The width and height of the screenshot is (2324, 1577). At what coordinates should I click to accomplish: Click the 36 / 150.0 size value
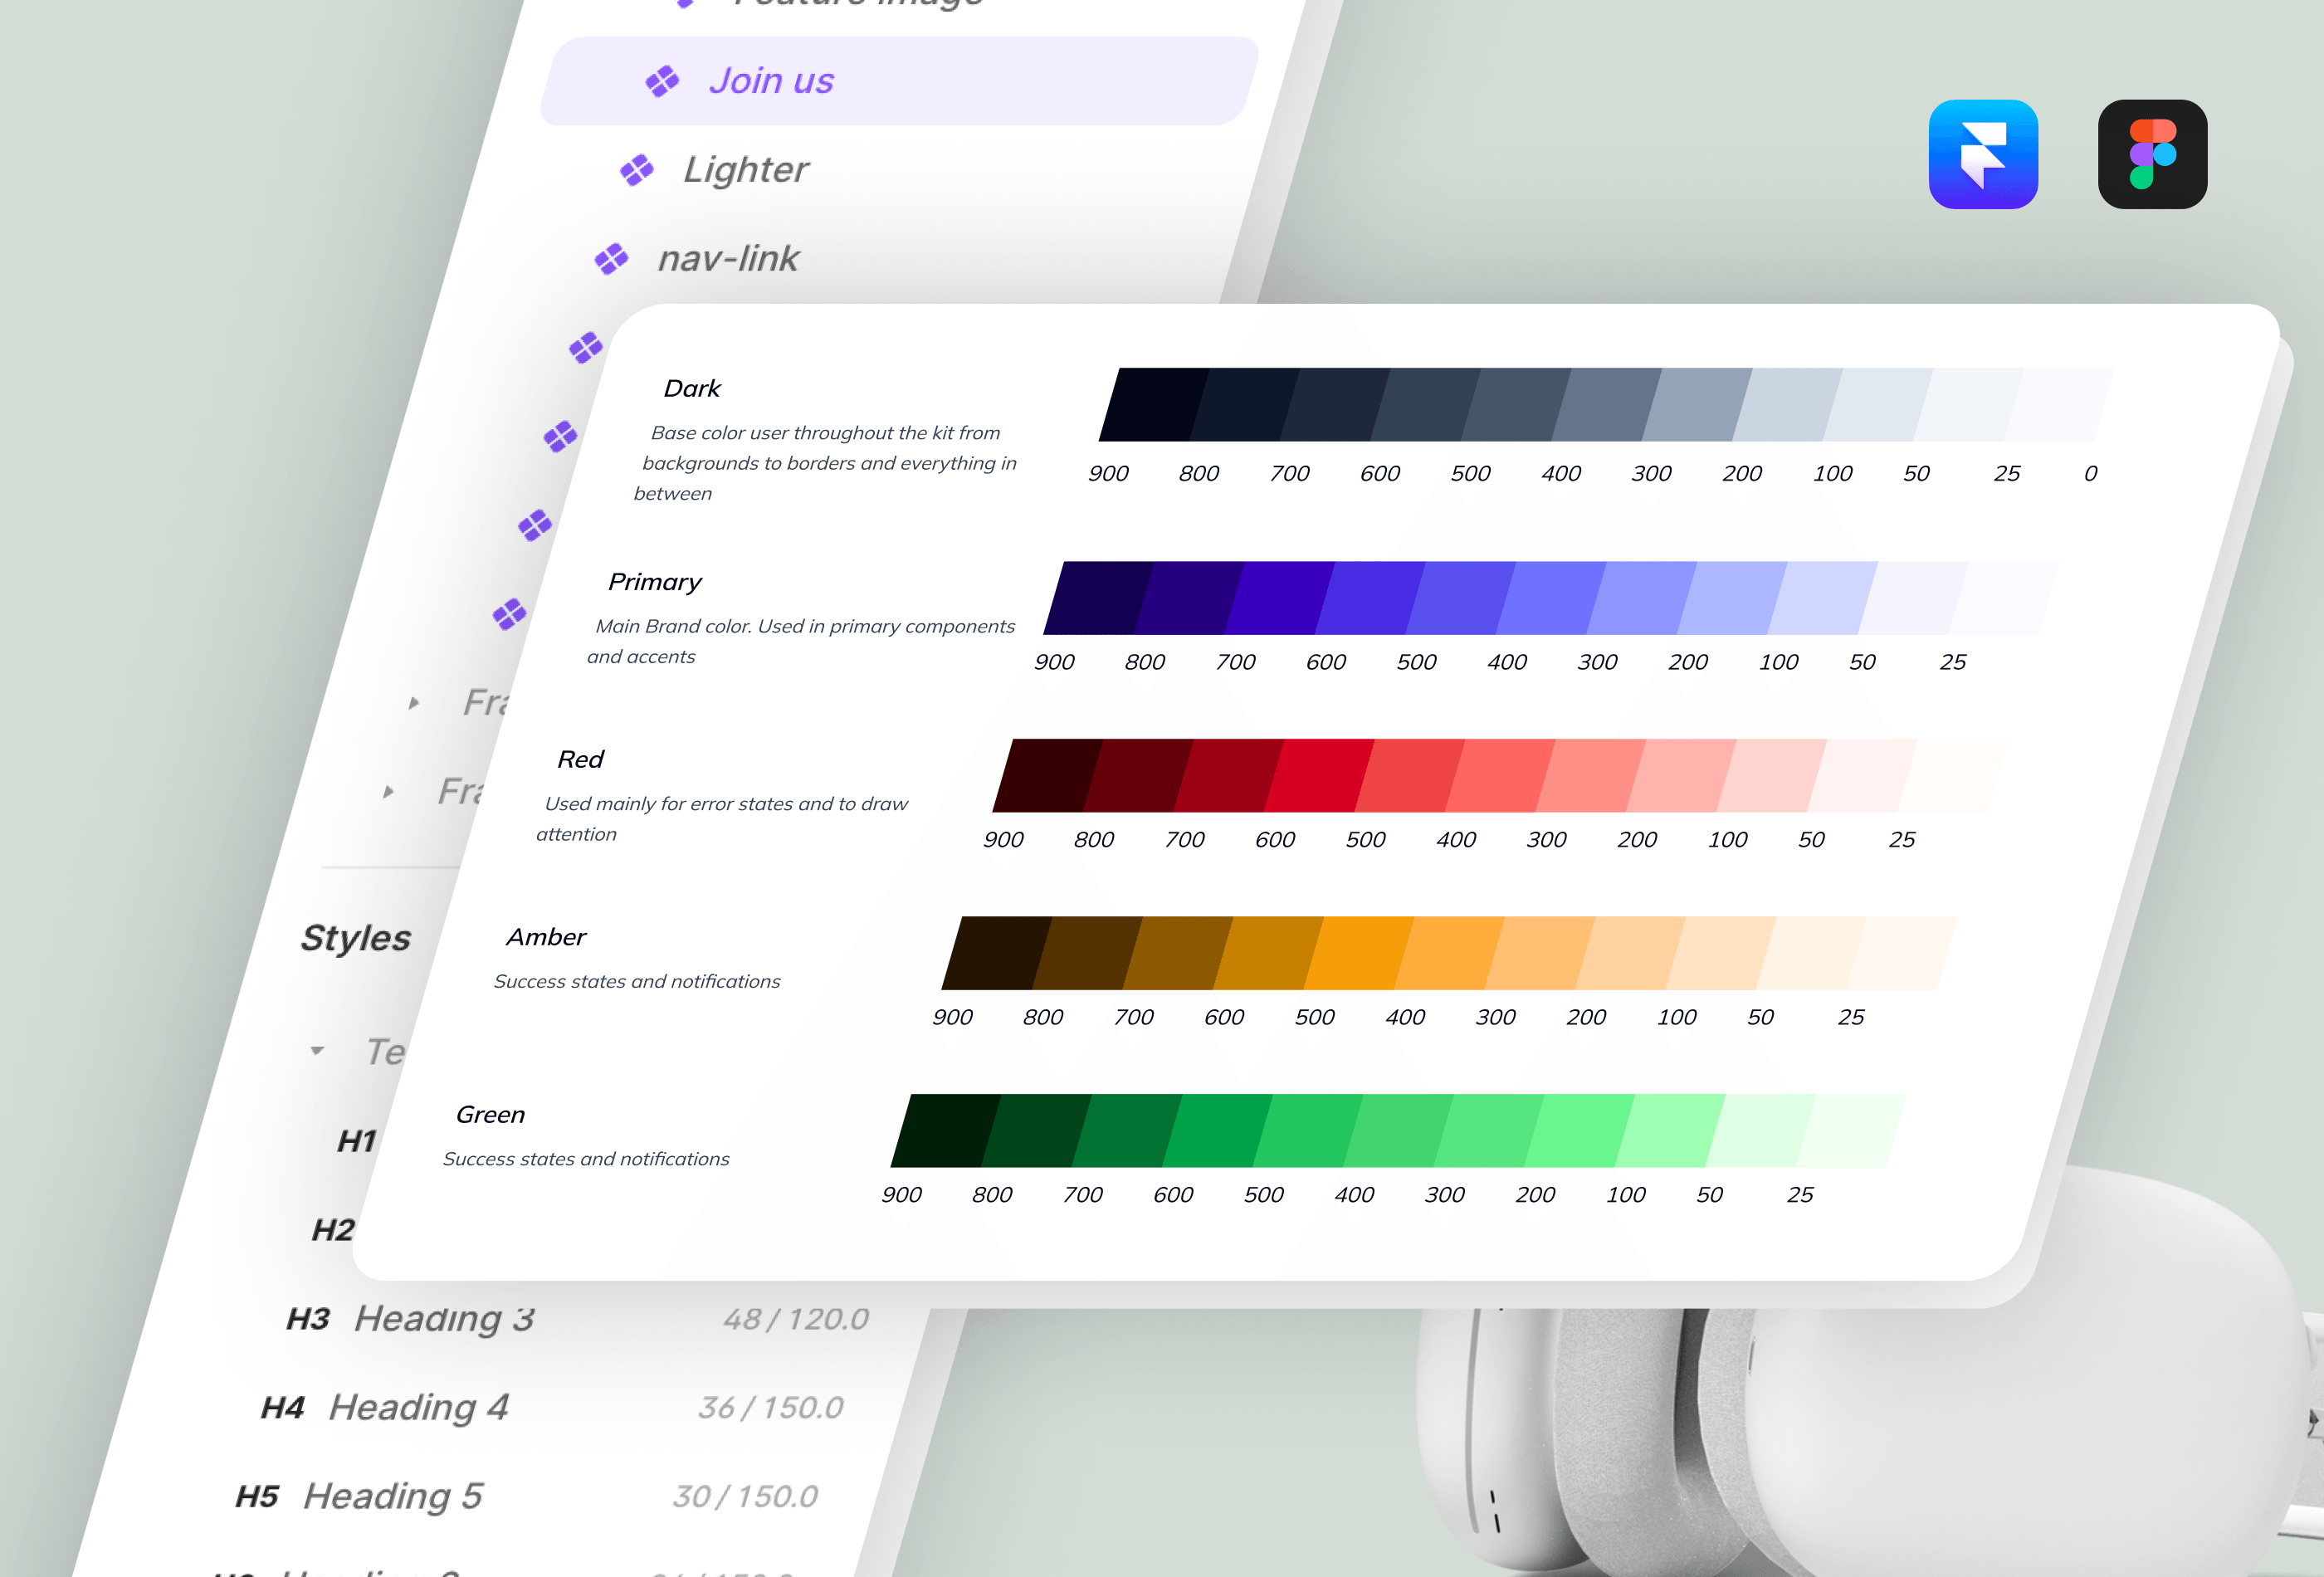[x=771, y=1408]
